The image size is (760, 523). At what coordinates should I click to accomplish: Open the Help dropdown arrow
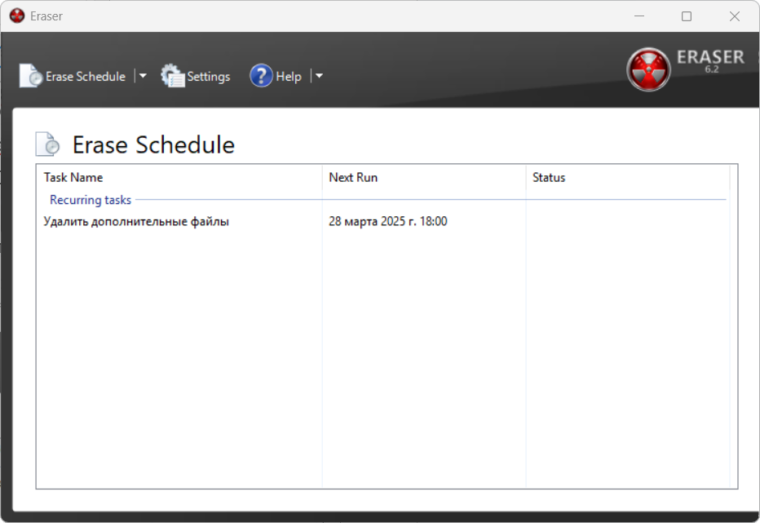pyautogui.click(x=319, y=76)
